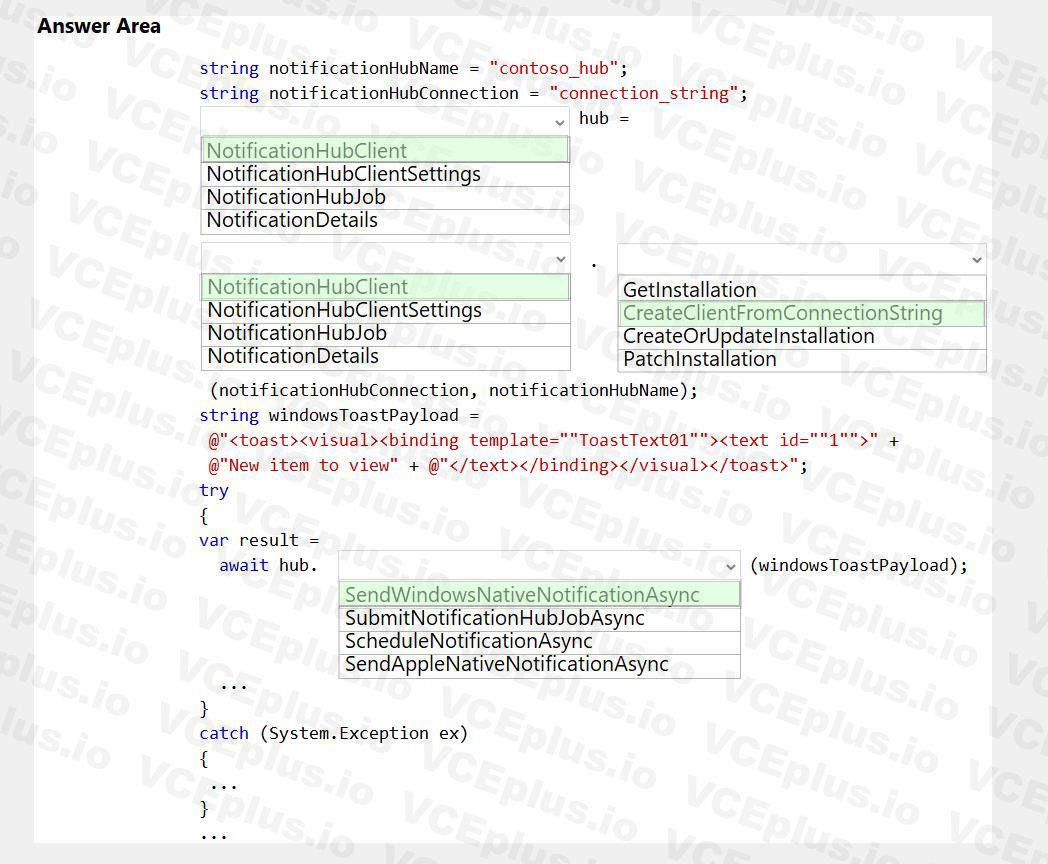Image resolution: width=1048 pixels, height=864 pixels.
Task: Choose the SubmitNotificationHubJobAsync option
Action: pos(540,619)
